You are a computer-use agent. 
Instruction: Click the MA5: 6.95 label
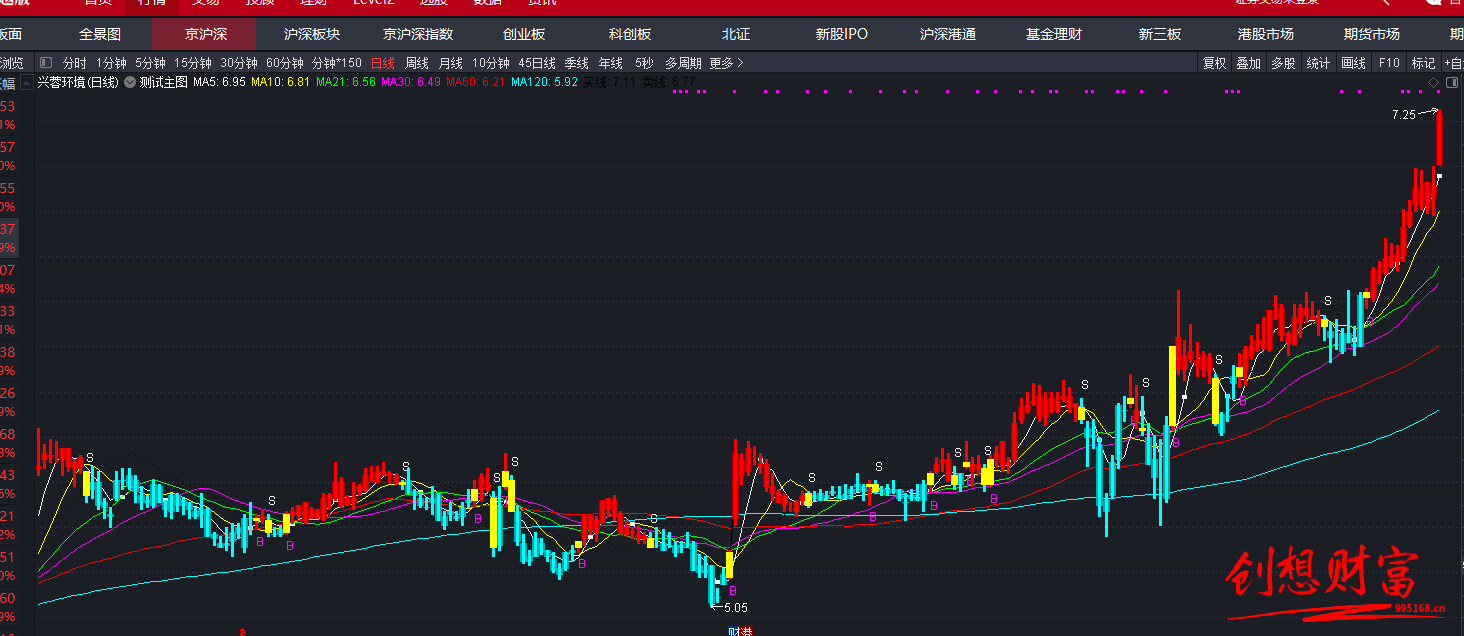219,82
